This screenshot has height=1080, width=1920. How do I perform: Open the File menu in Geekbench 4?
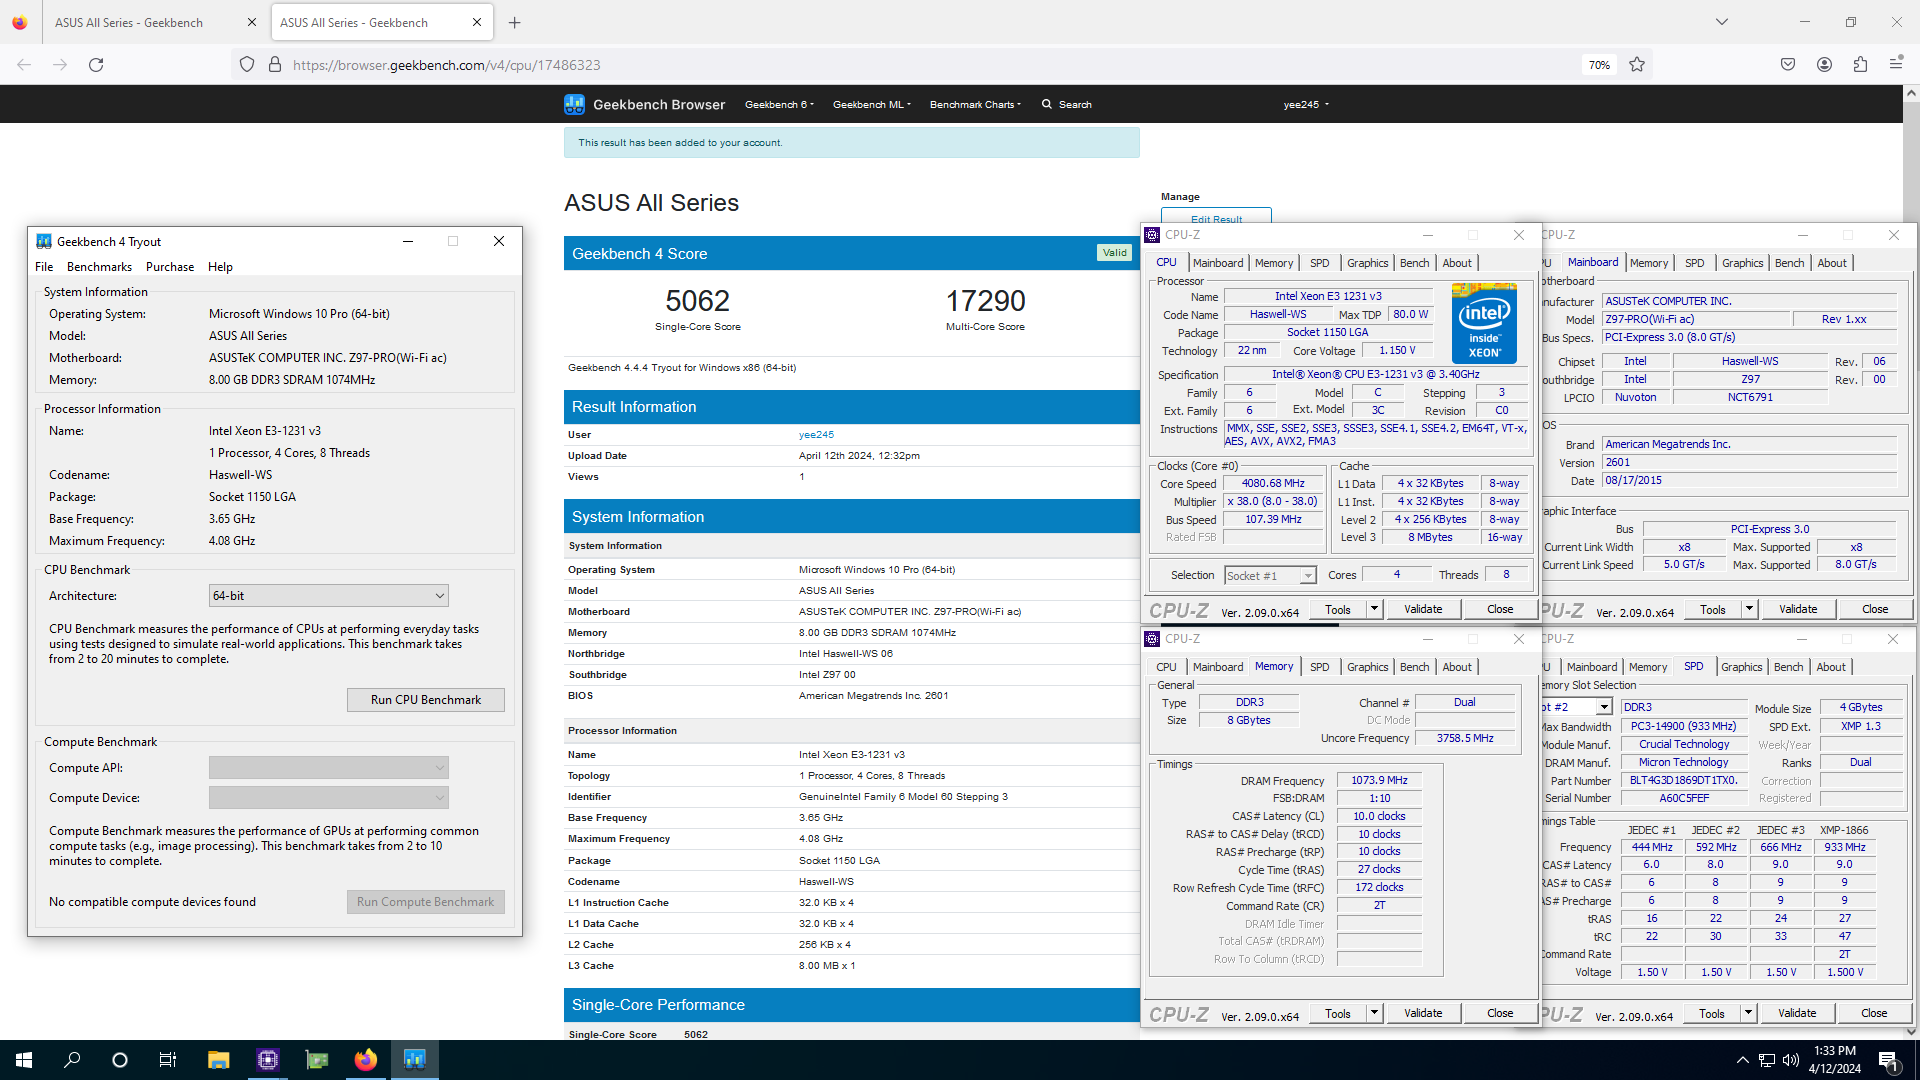tap(44, 267)
